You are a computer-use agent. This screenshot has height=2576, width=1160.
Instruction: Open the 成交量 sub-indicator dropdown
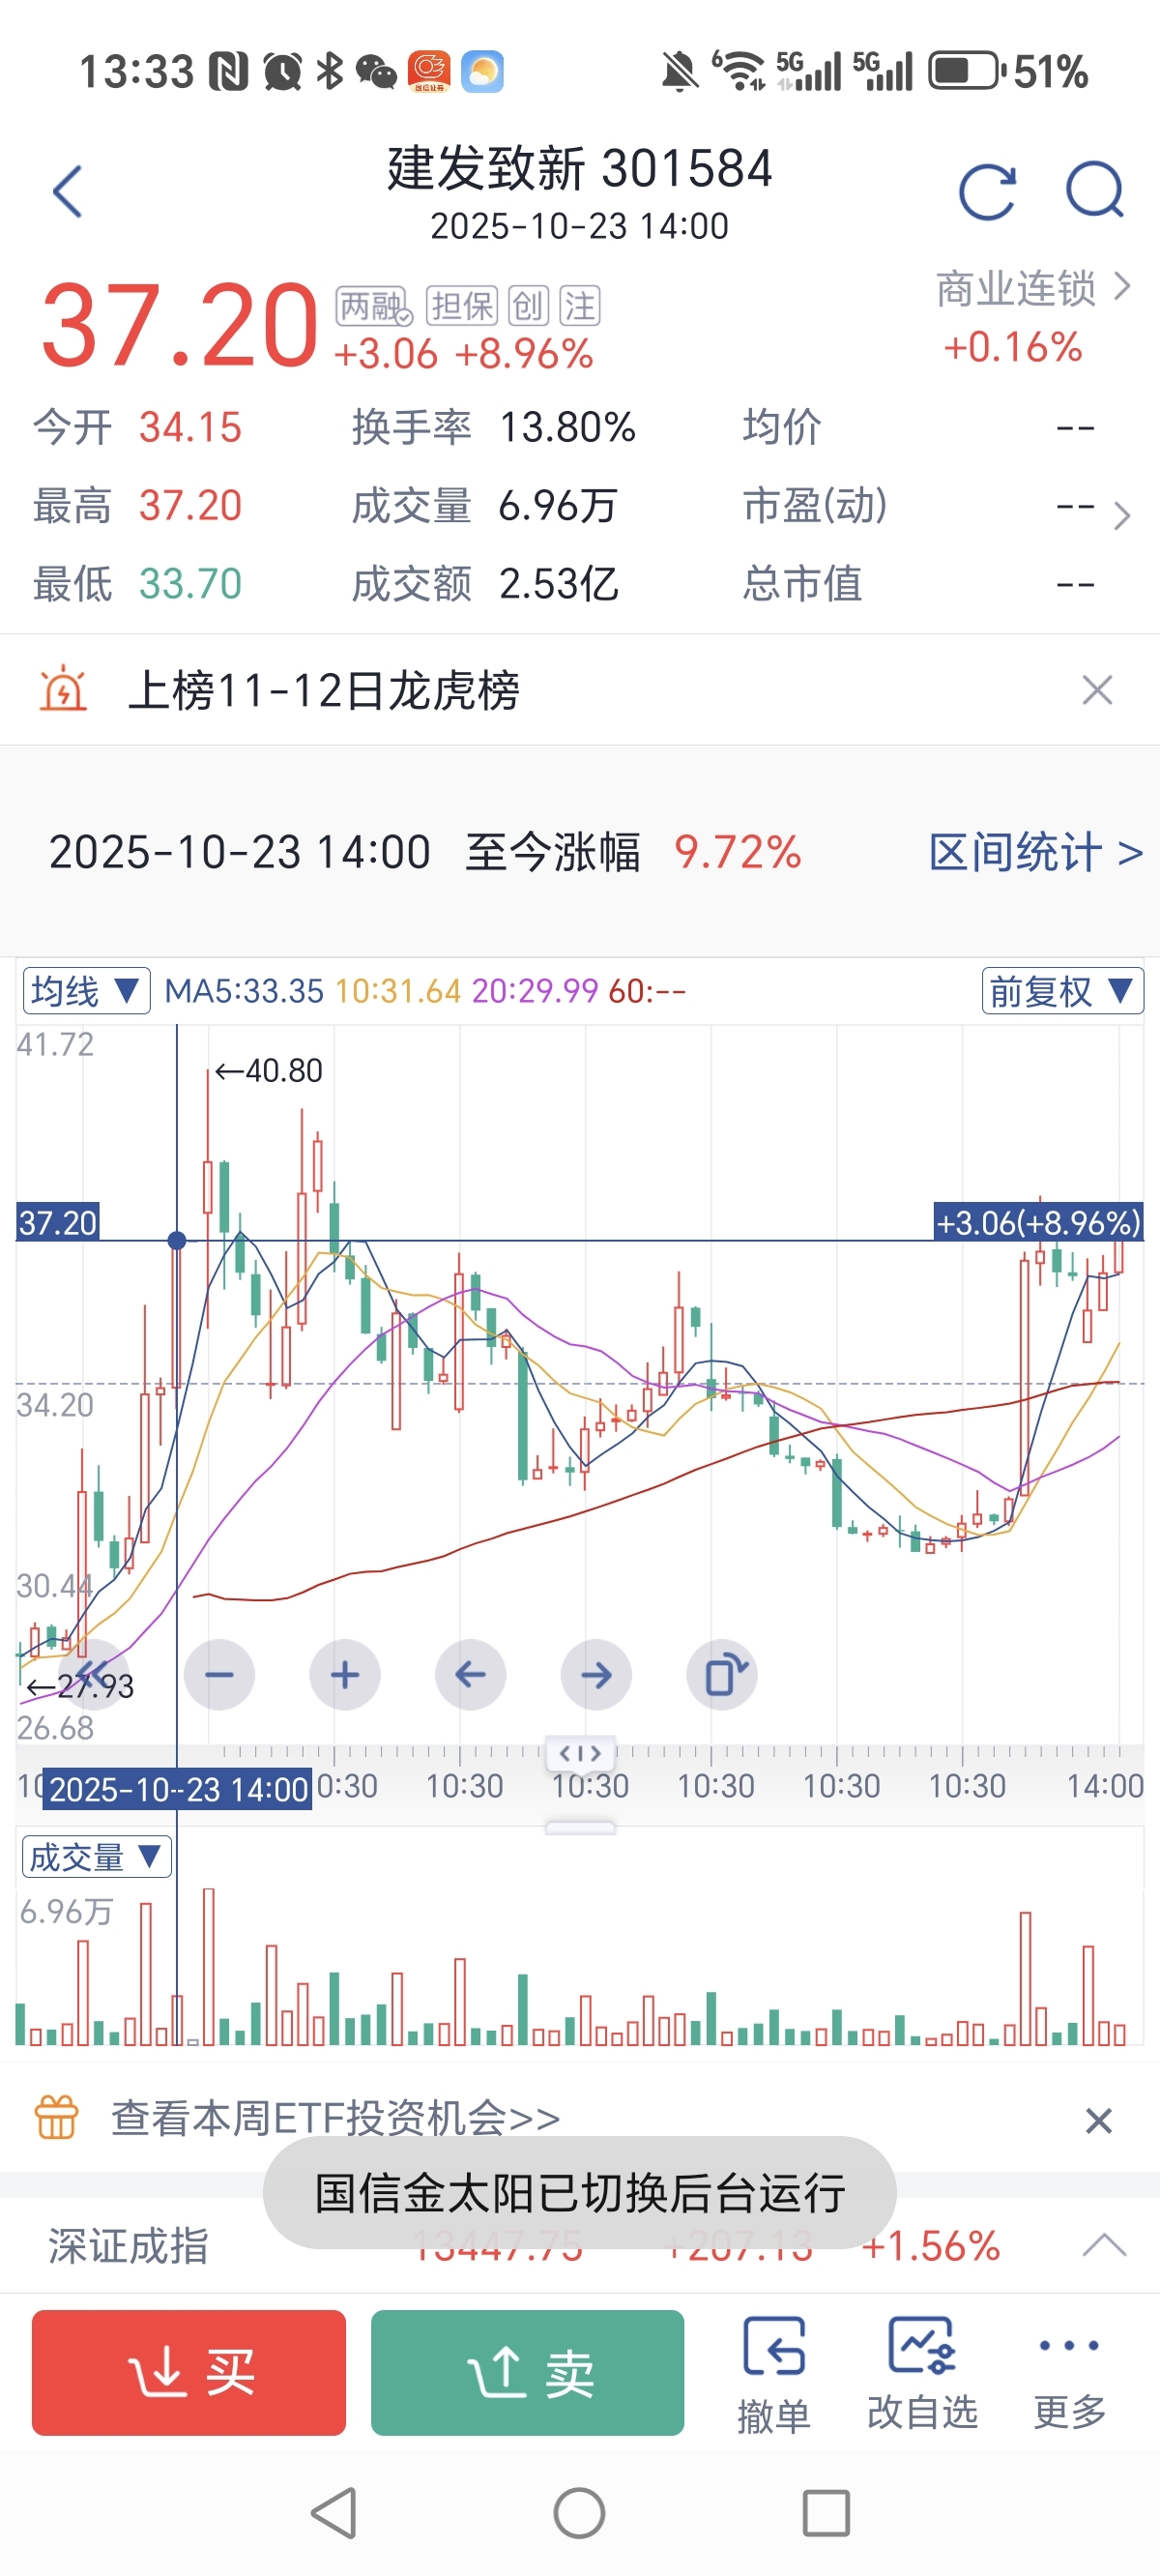click(96, 1857)
